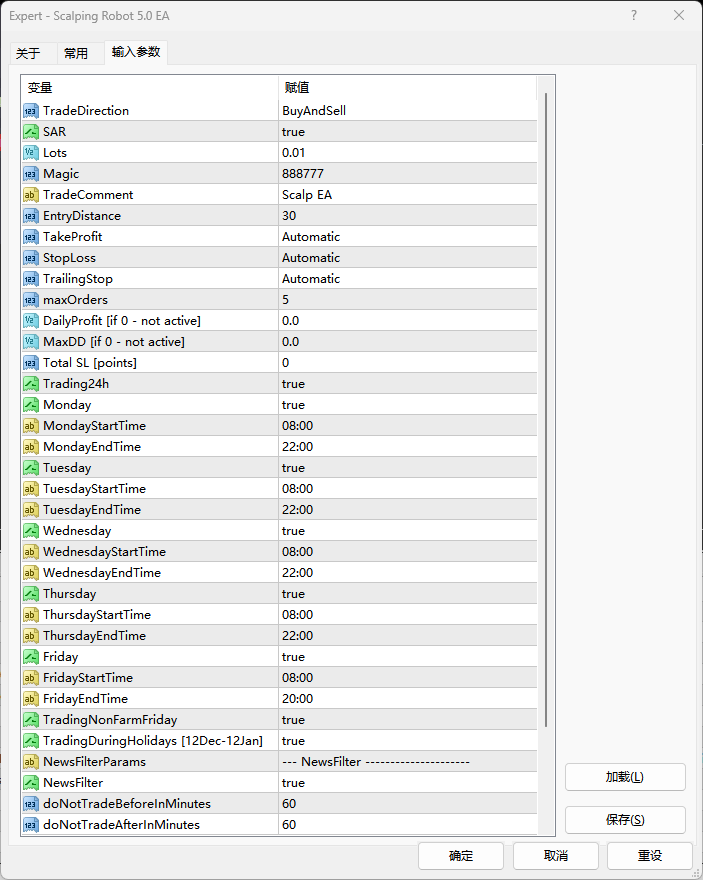This screenshot has width=703, height=880.
Task: Toggle the NewsFilter true value
Action: pos(293,783)
